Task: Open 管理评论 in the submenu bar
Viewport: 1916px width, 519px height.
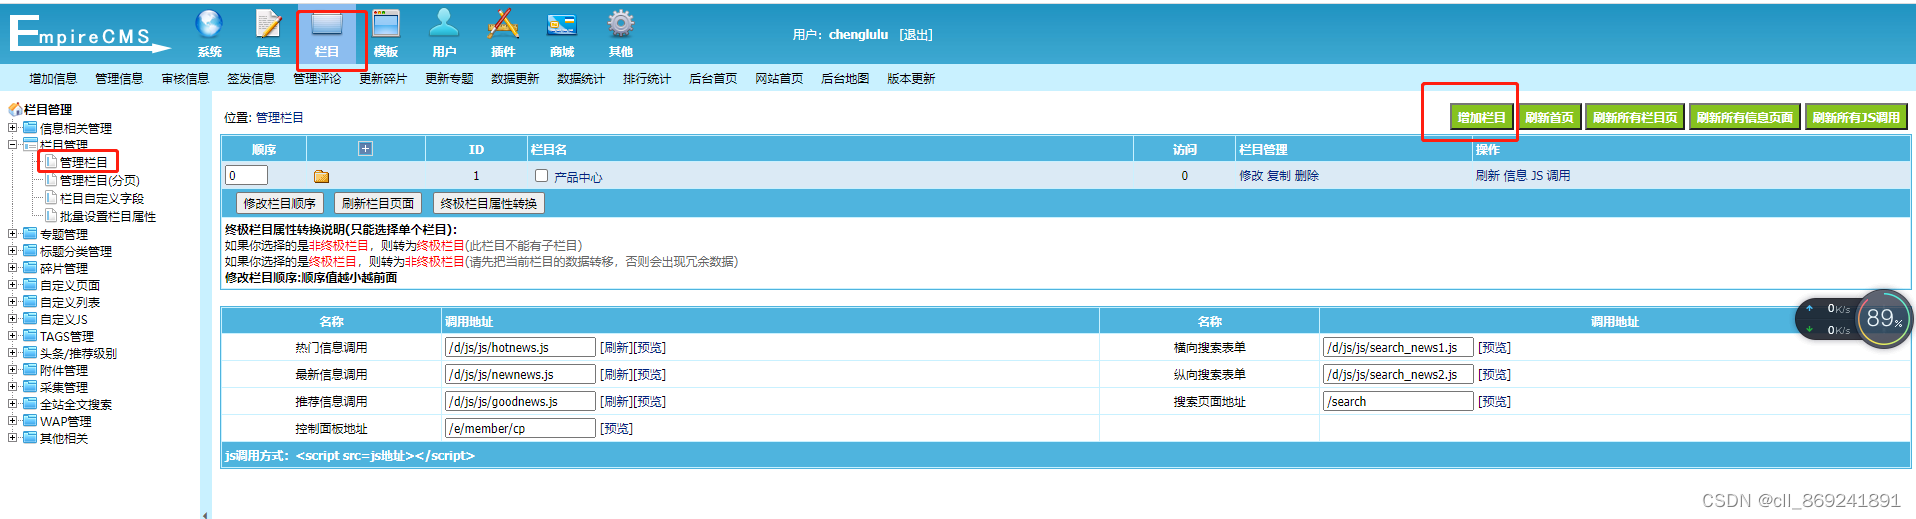Action: coord(317,79)
